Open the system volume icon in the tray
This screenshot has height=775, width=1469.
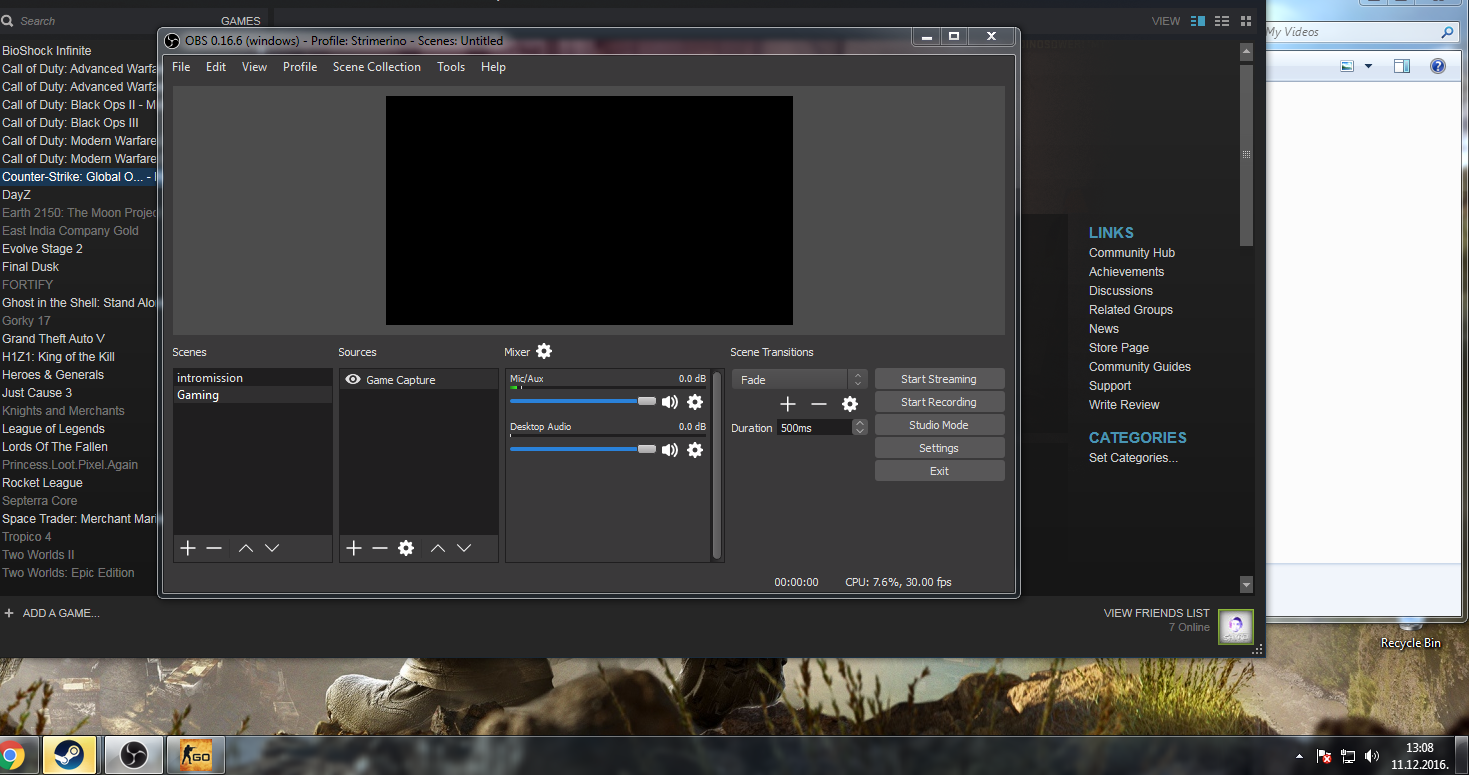pos(1372,756)
